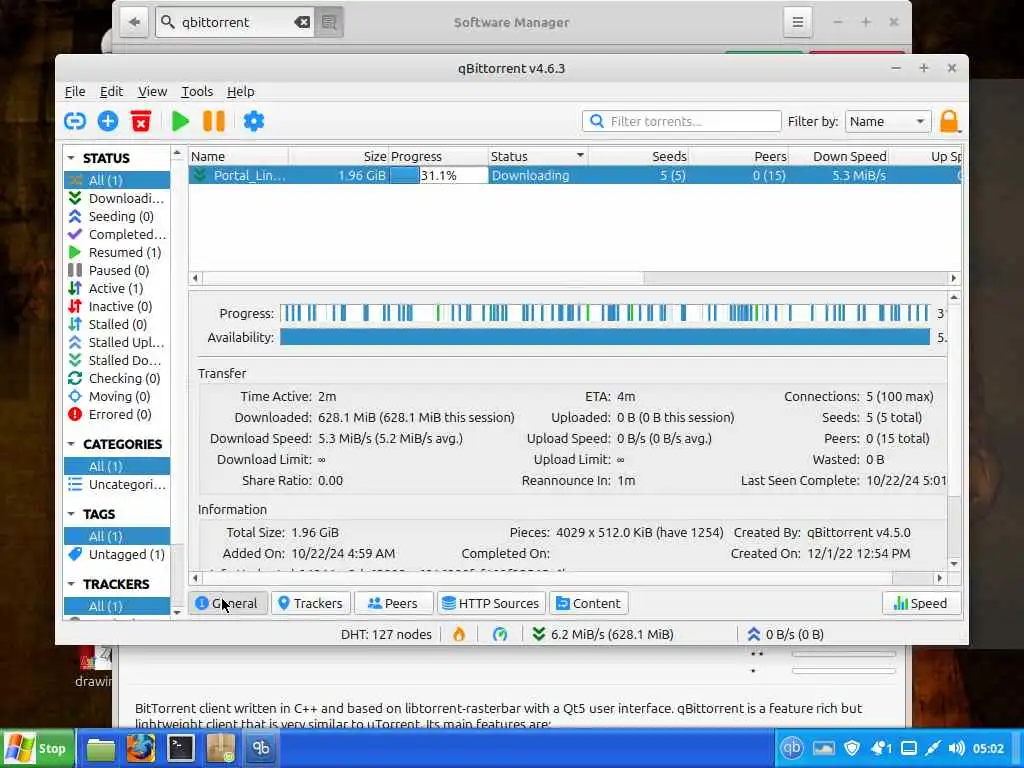The width and height of the screenshot is (1024, 768).
Task: Select the Stalled (0) status filter
Action: [x=117, y=324]
